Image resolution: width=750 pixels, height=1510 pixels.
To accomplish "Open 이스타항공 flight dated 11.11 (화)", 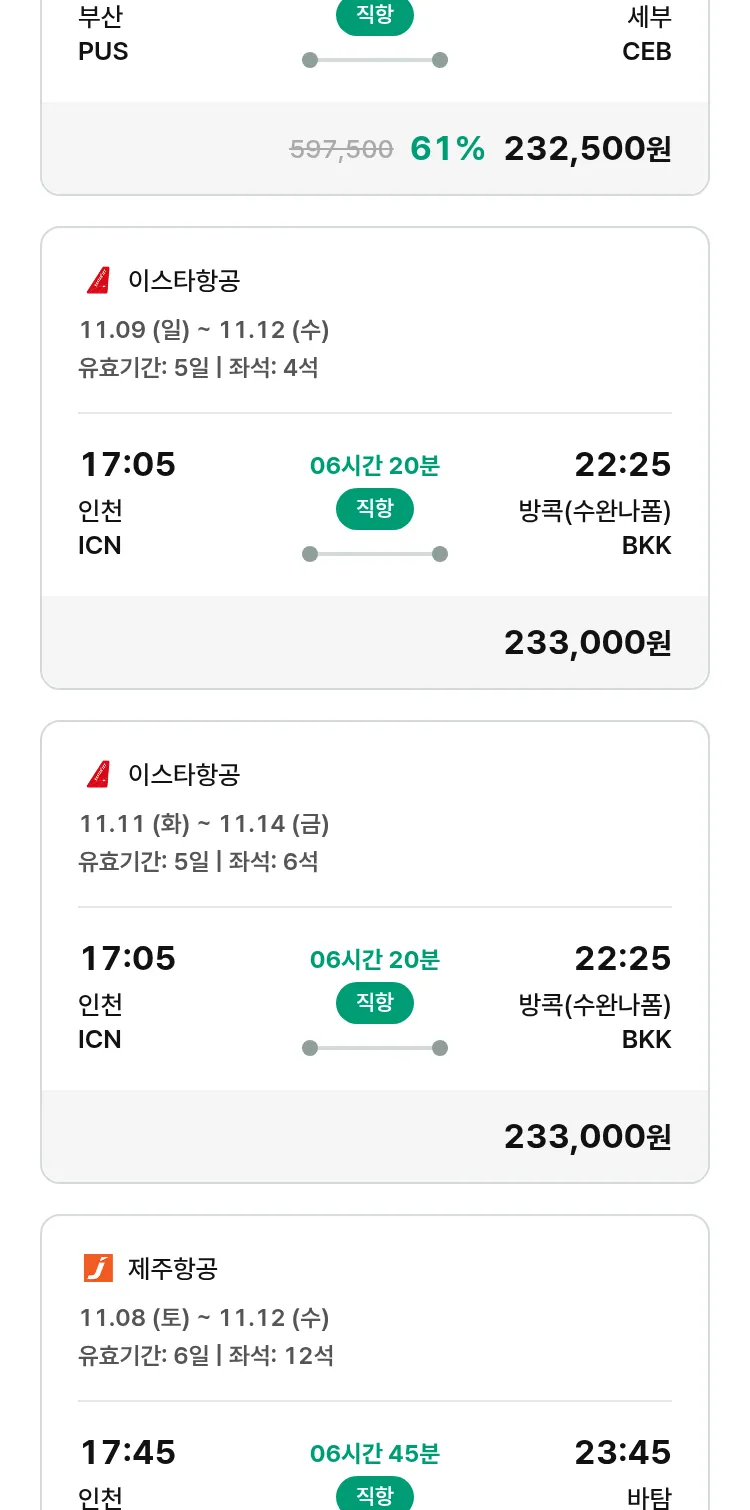I will (x=184, y=775).
